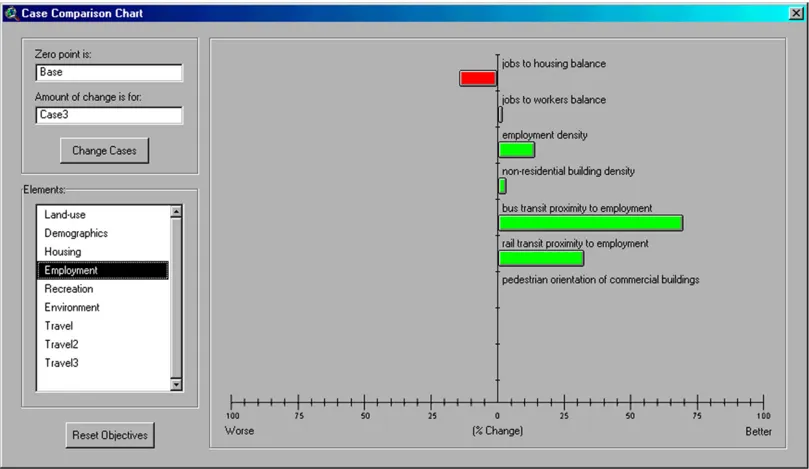Click the Zero point Base field
This screenshot has height=469, width=809.
pyautogui.click(x=109, y=72)
